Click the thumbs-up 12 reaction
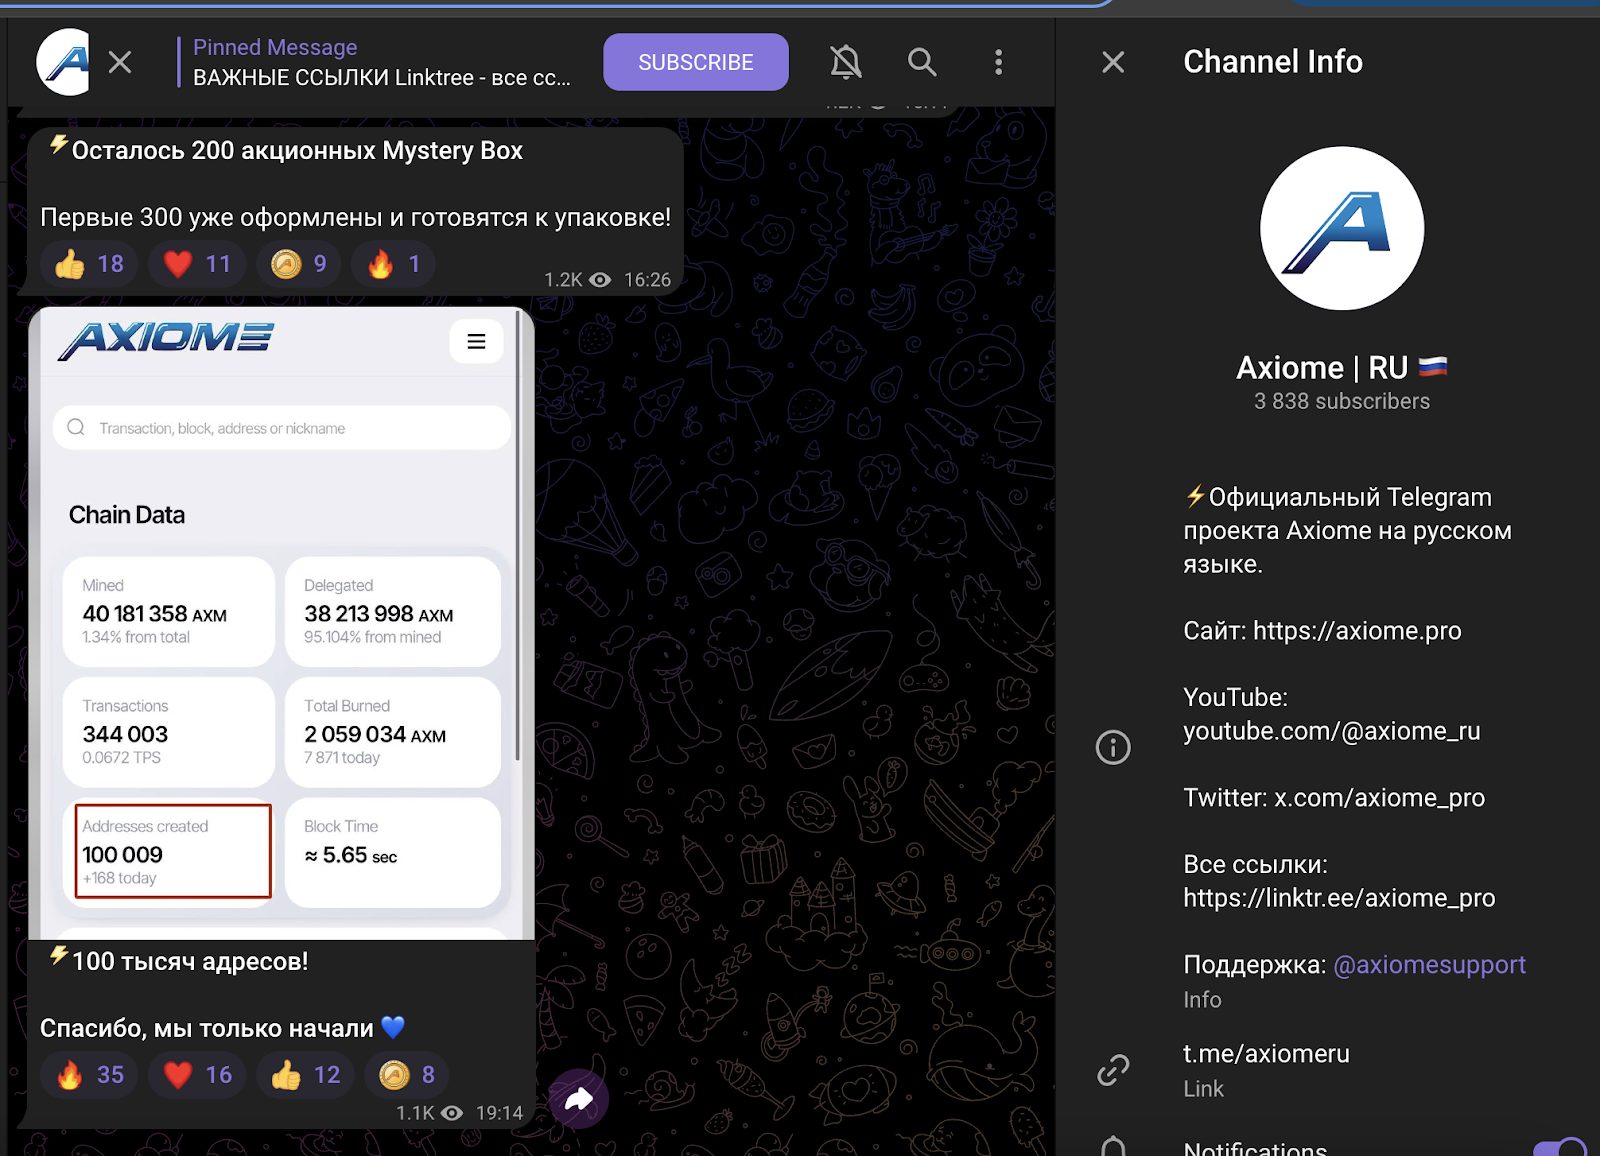Viewport: 1600px width, 1156px height. [x=305, y=1075]
